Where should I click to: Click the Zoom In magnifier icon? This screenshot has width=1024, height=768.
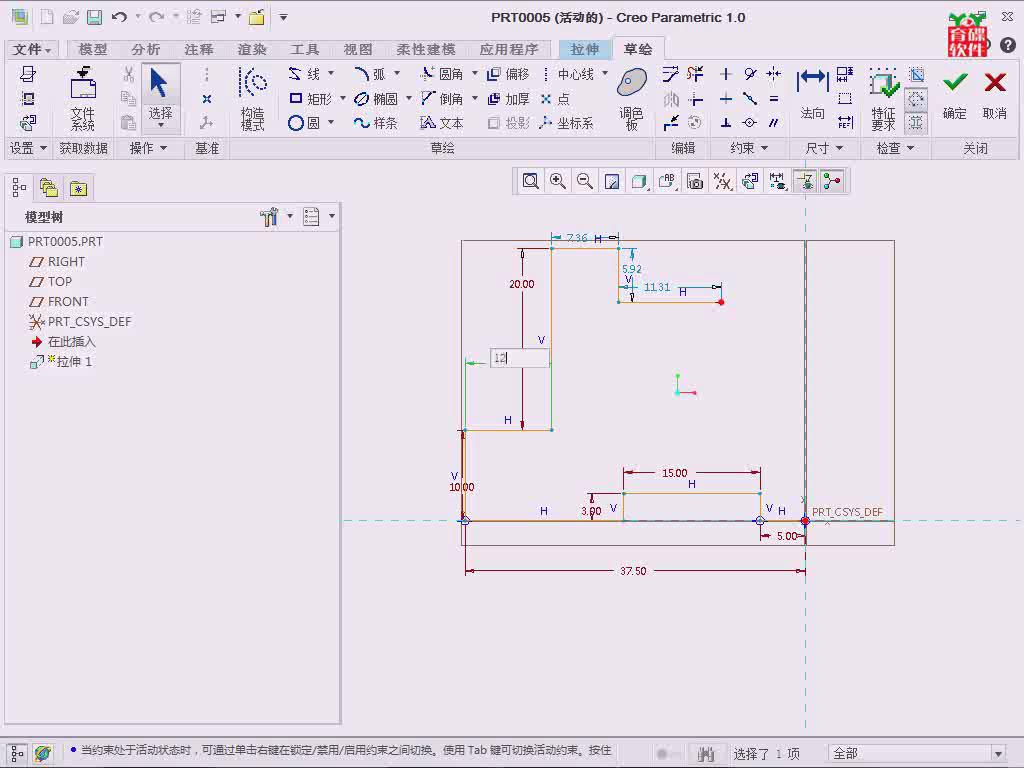click(x=558, y=181)
